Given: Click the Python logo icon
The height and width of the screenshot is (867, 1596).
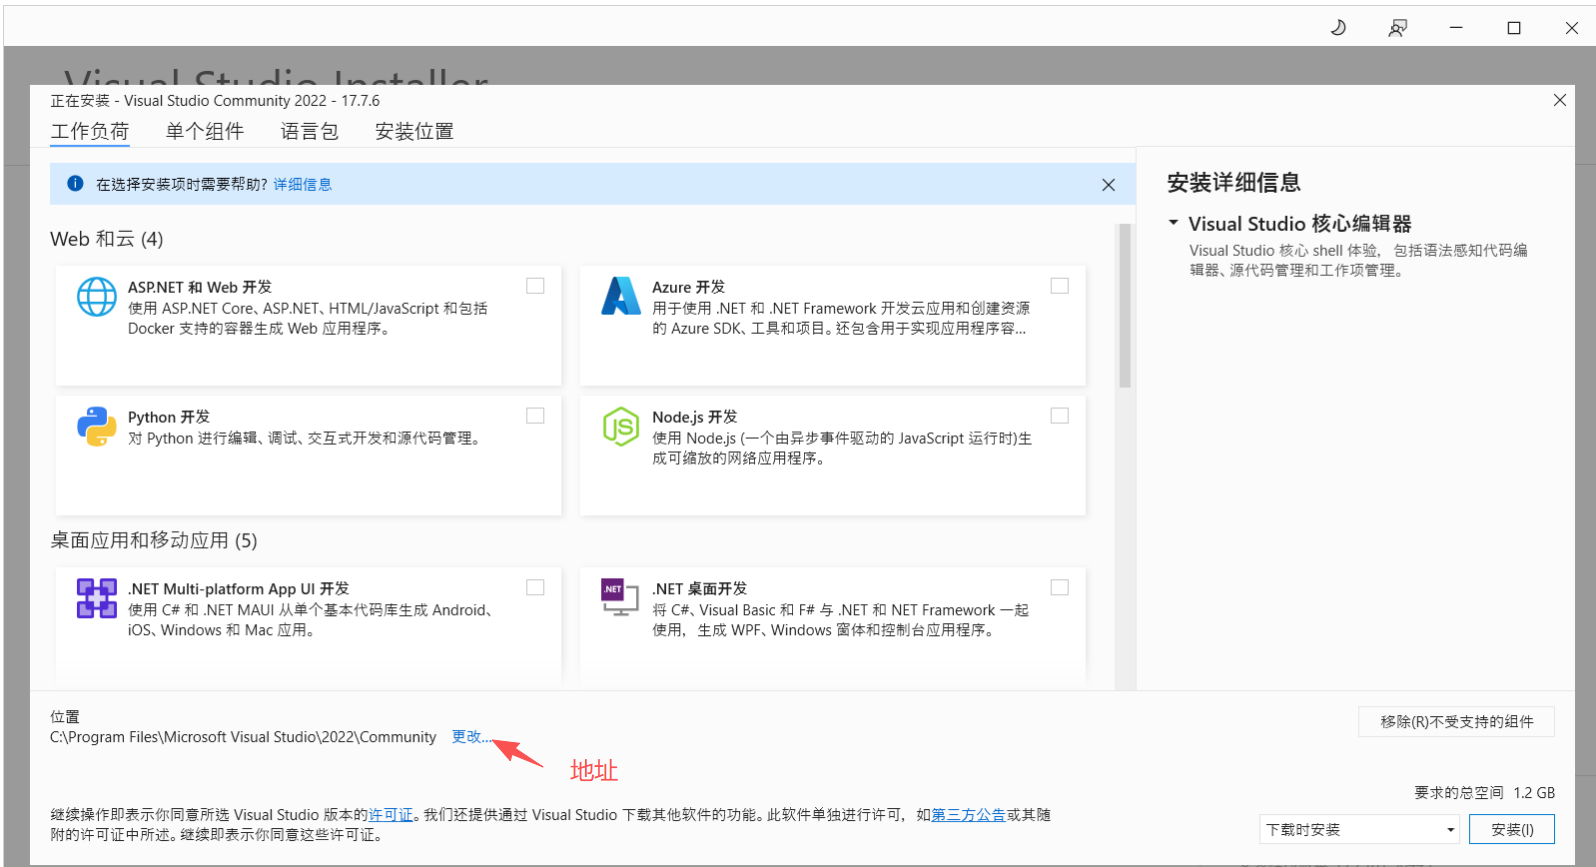Looking at the screenshot, I should 97,426.
